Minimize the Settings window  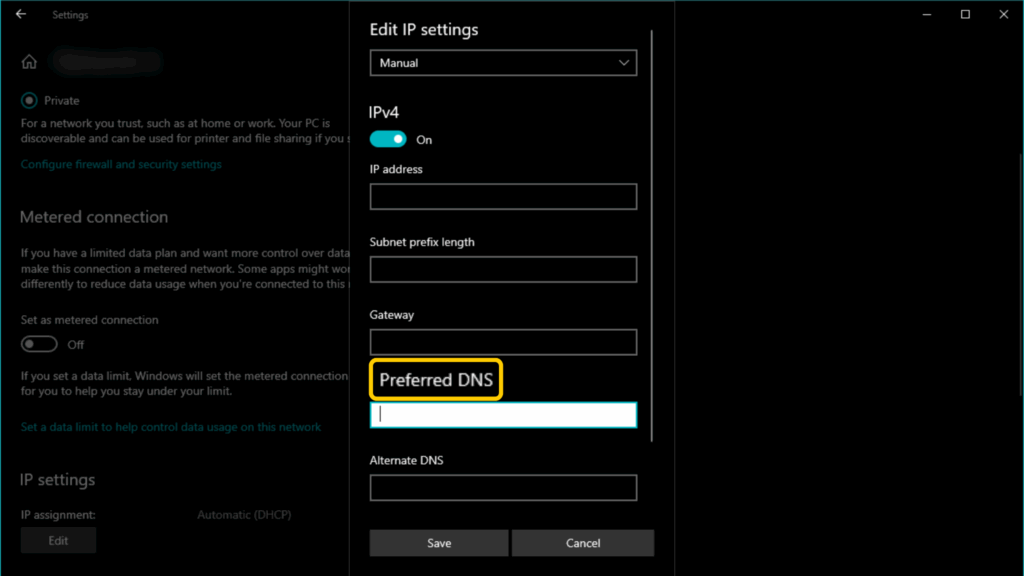pos(927,14)
